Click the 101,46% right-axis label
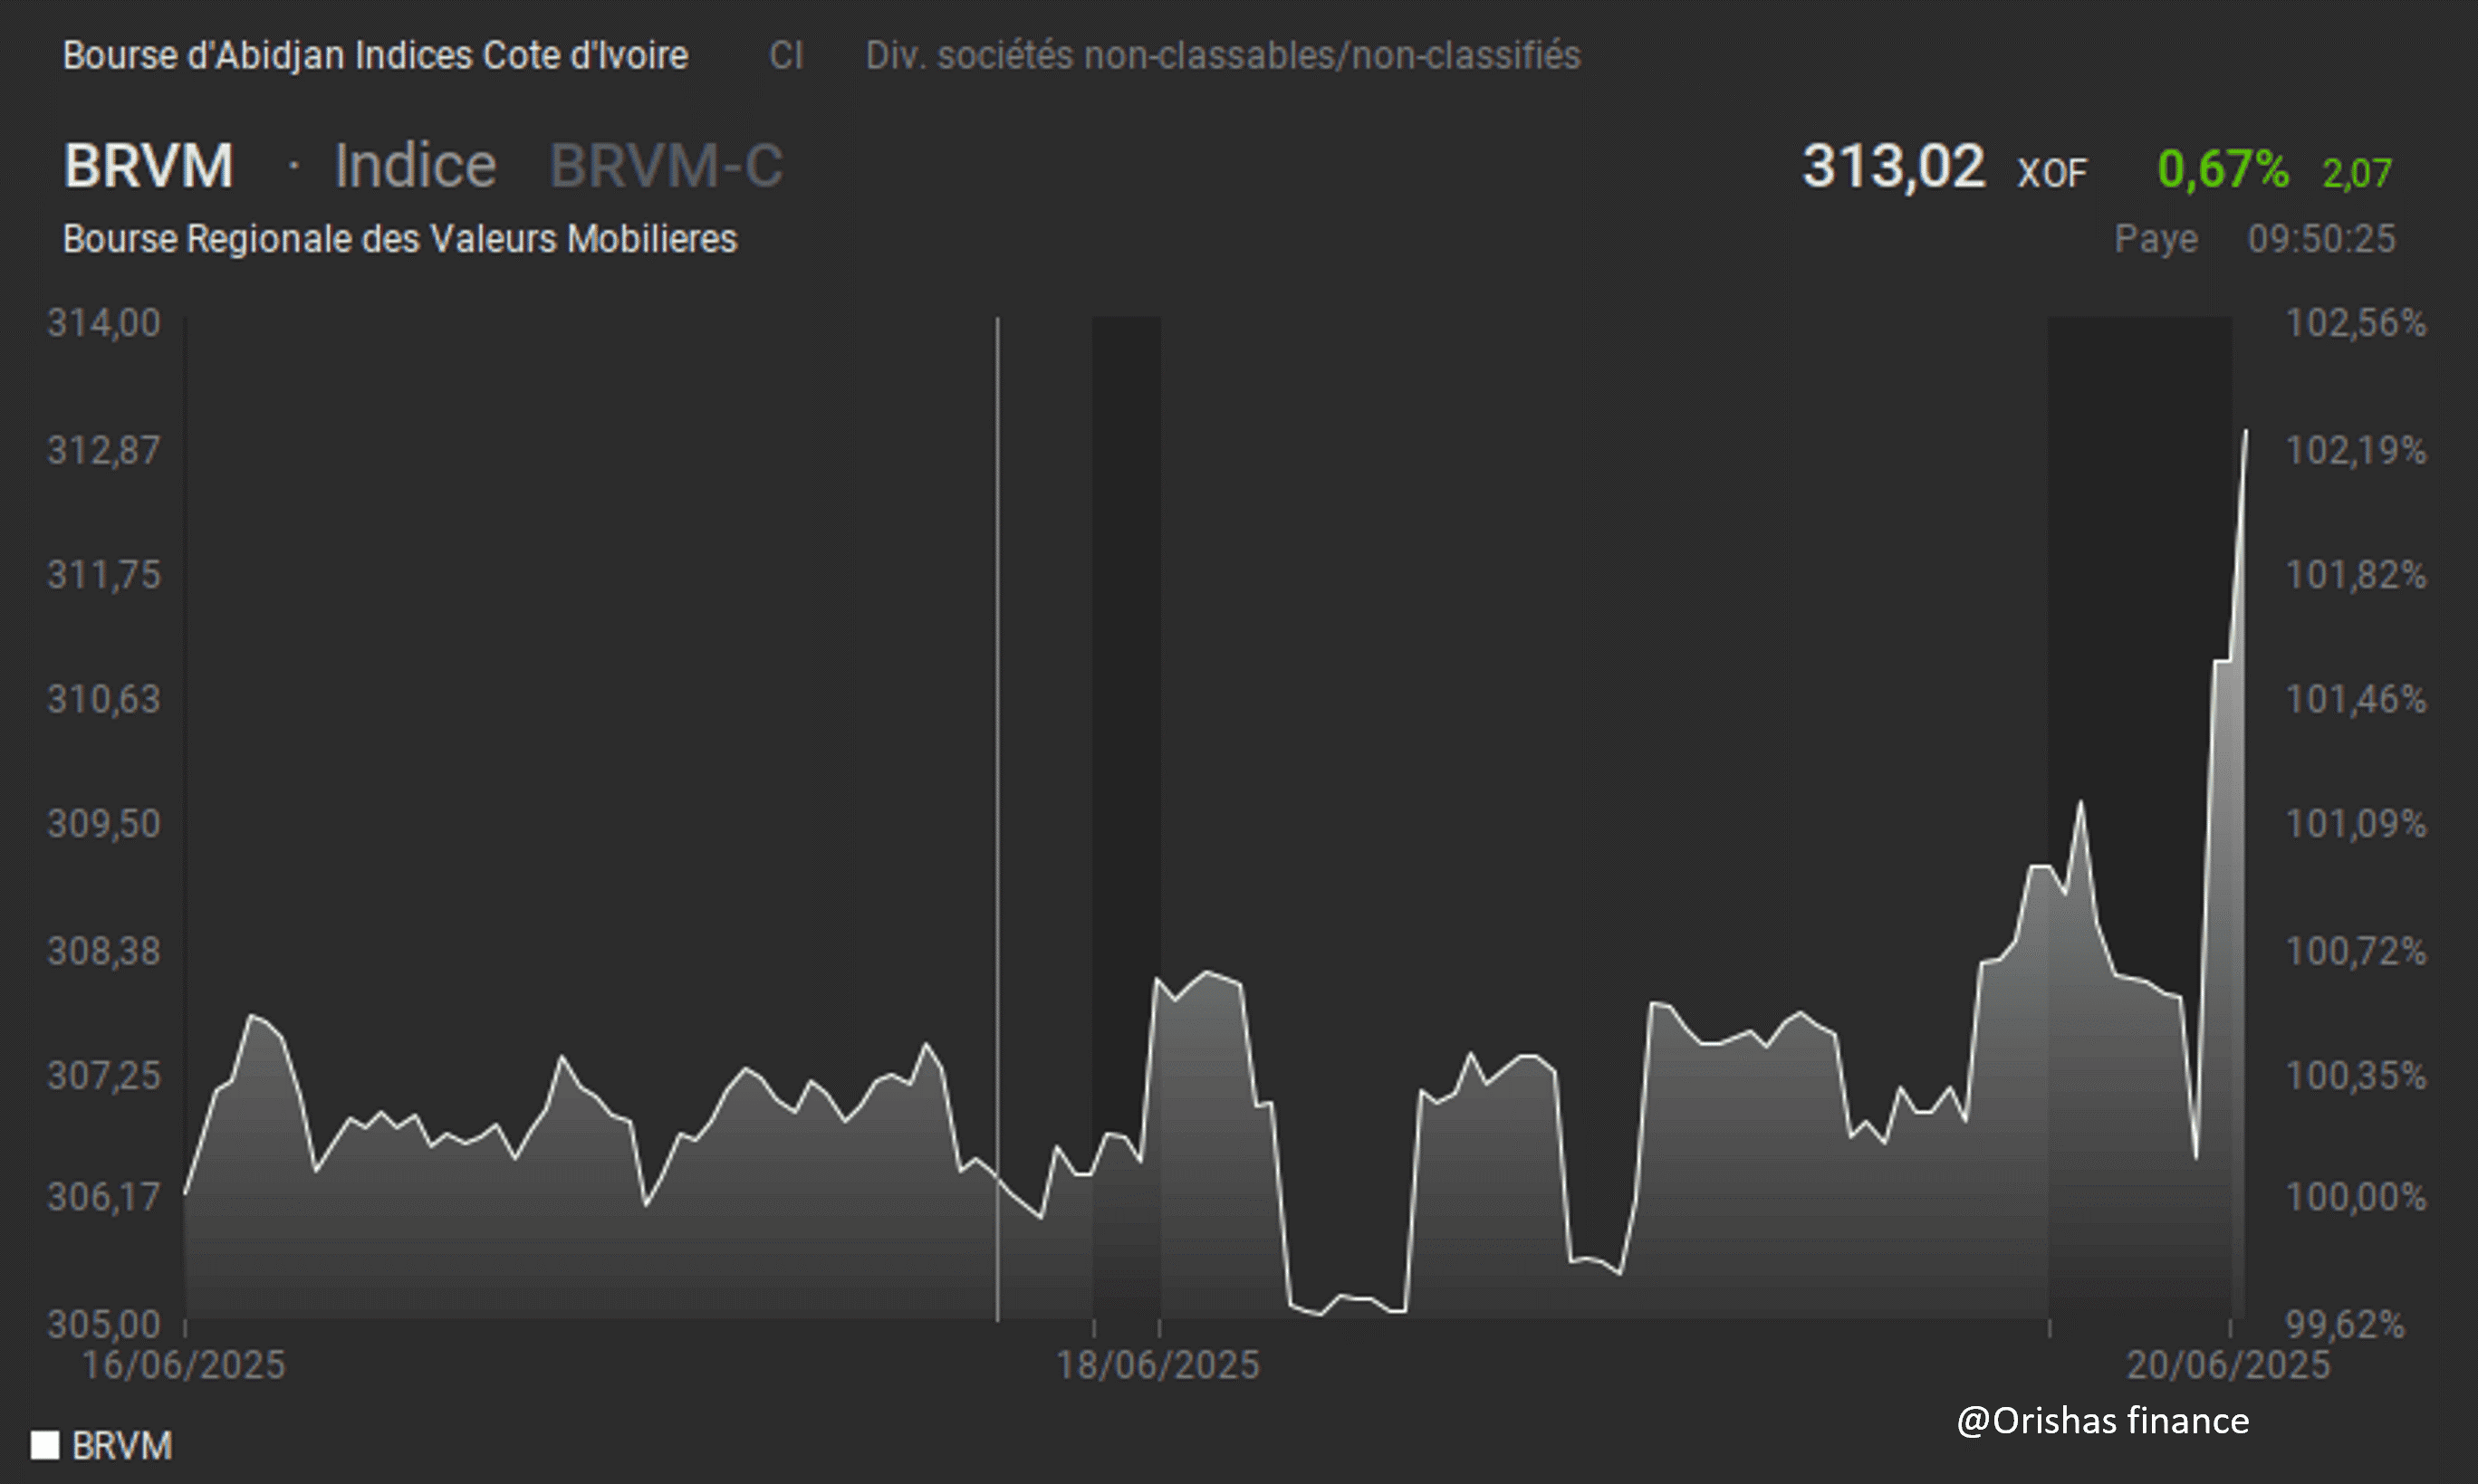The height and width of the screenshot is (1484, 2478). coord(2356,699)
